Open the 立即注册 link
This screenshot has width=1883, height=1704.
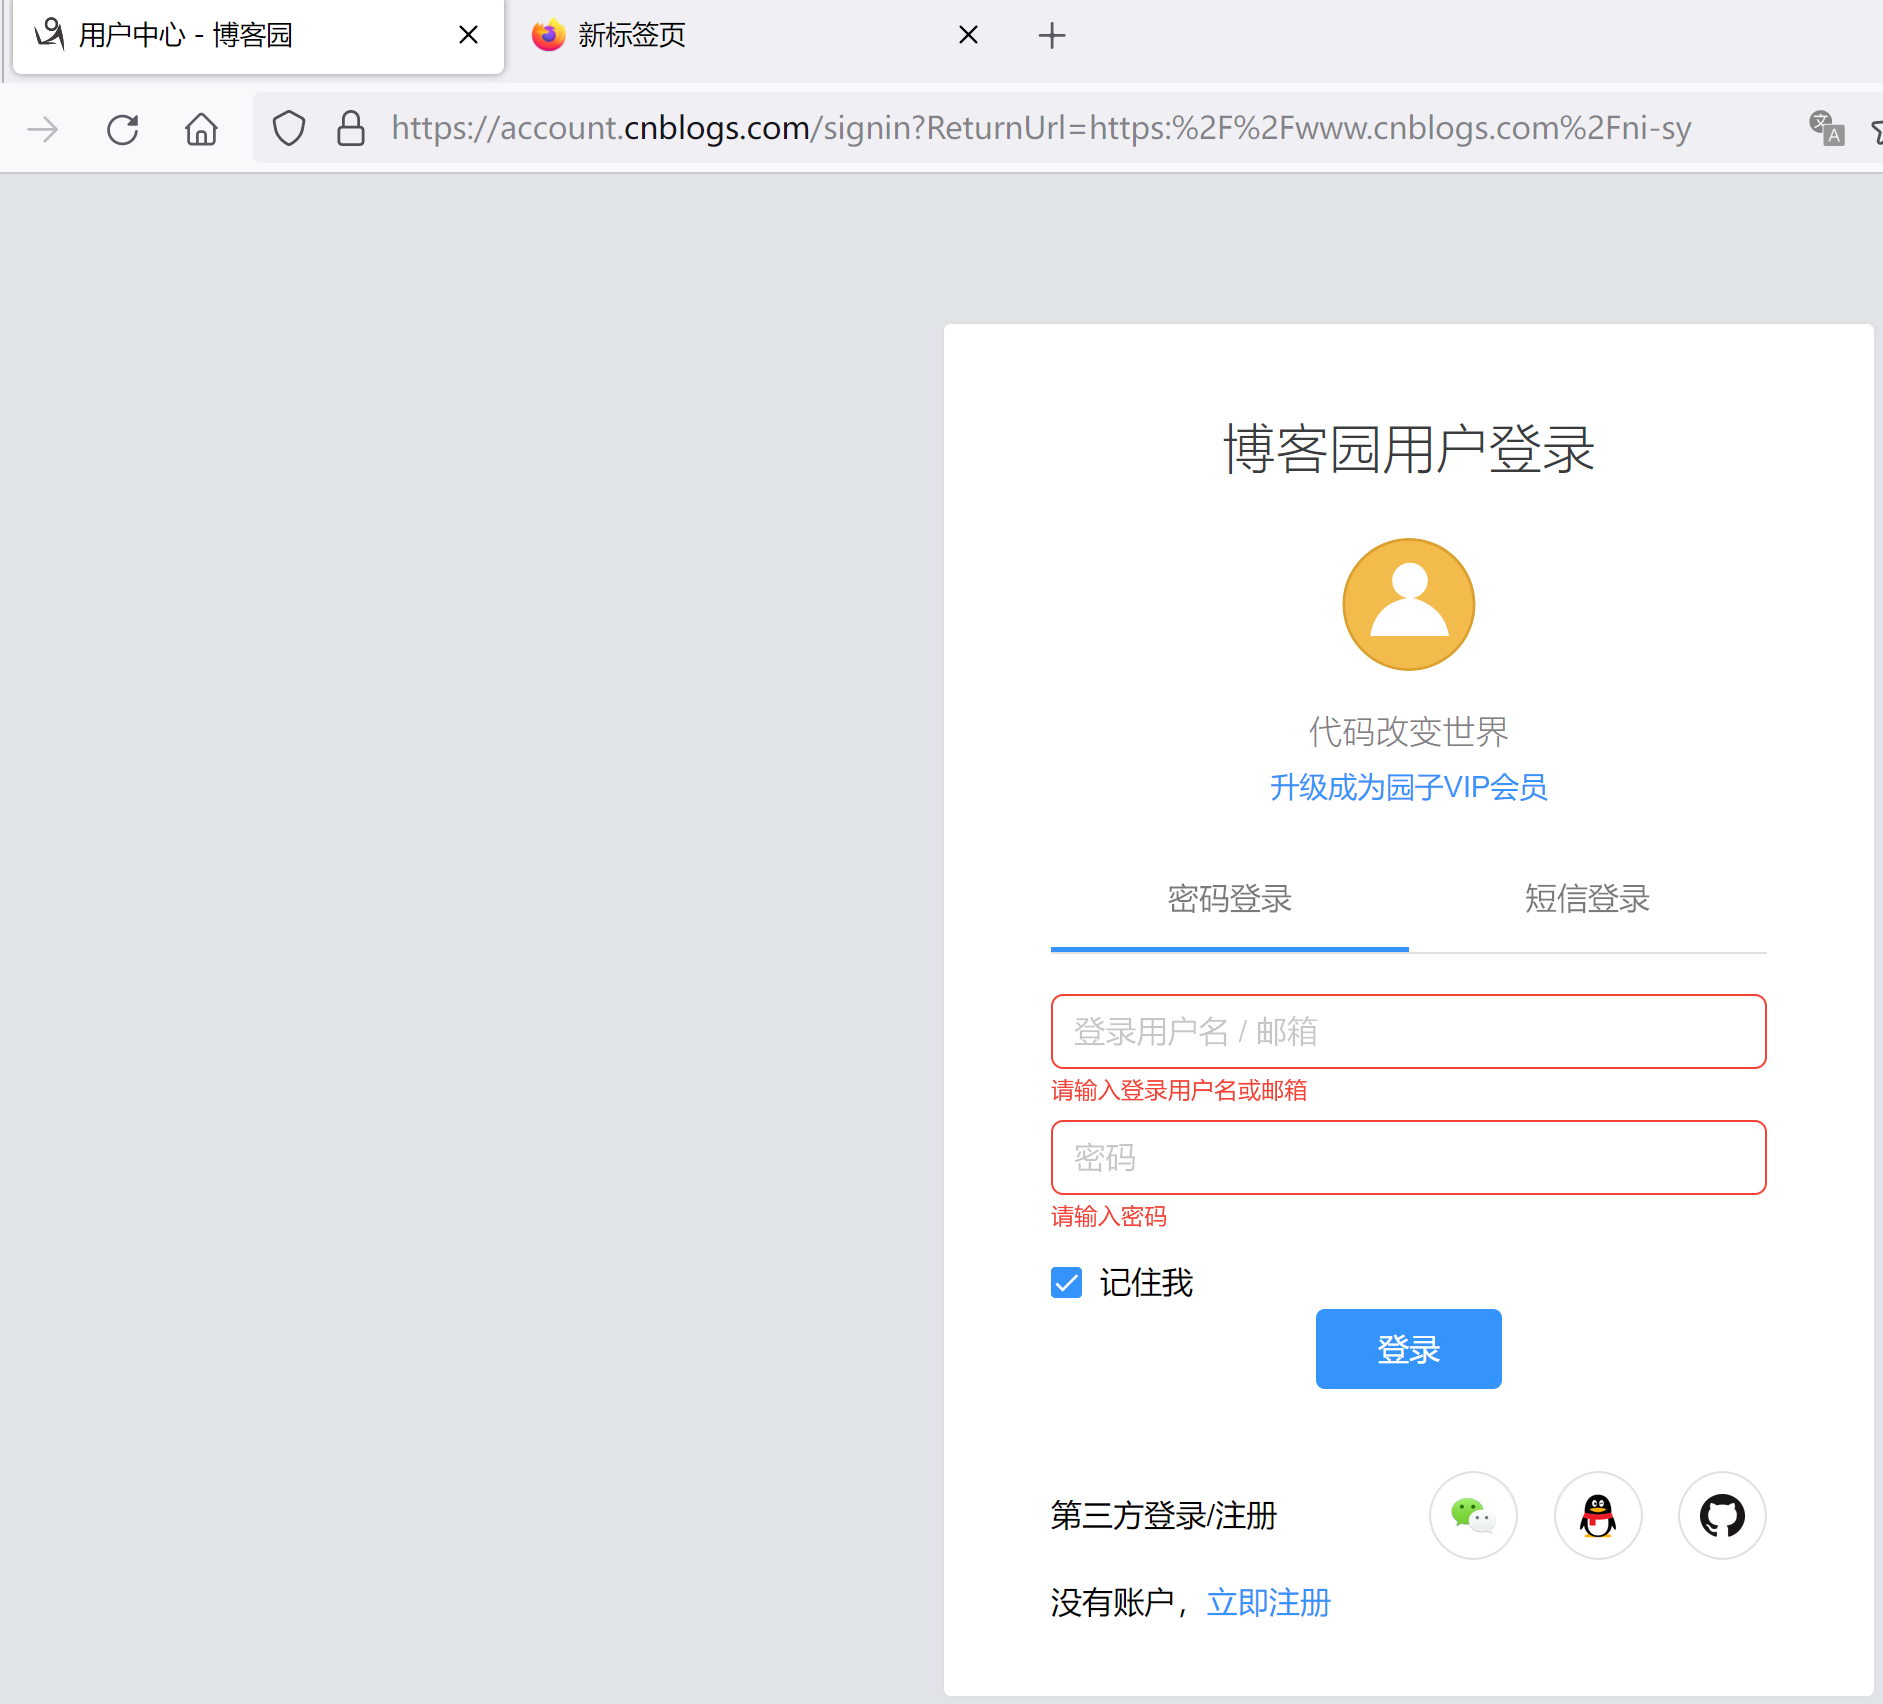pyautogui.click(x=1269, y=1602)
